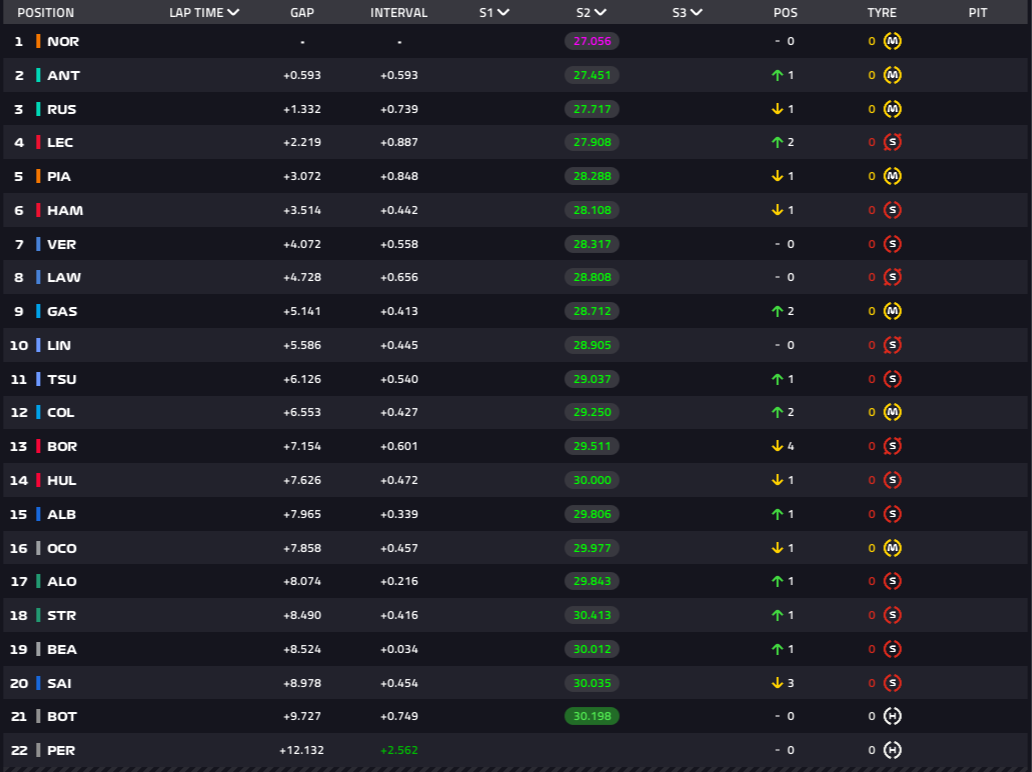Screen dimensions: 1032x772
Task: Expand the LAP TIME column dropdown
Action: tap(233, 13)
